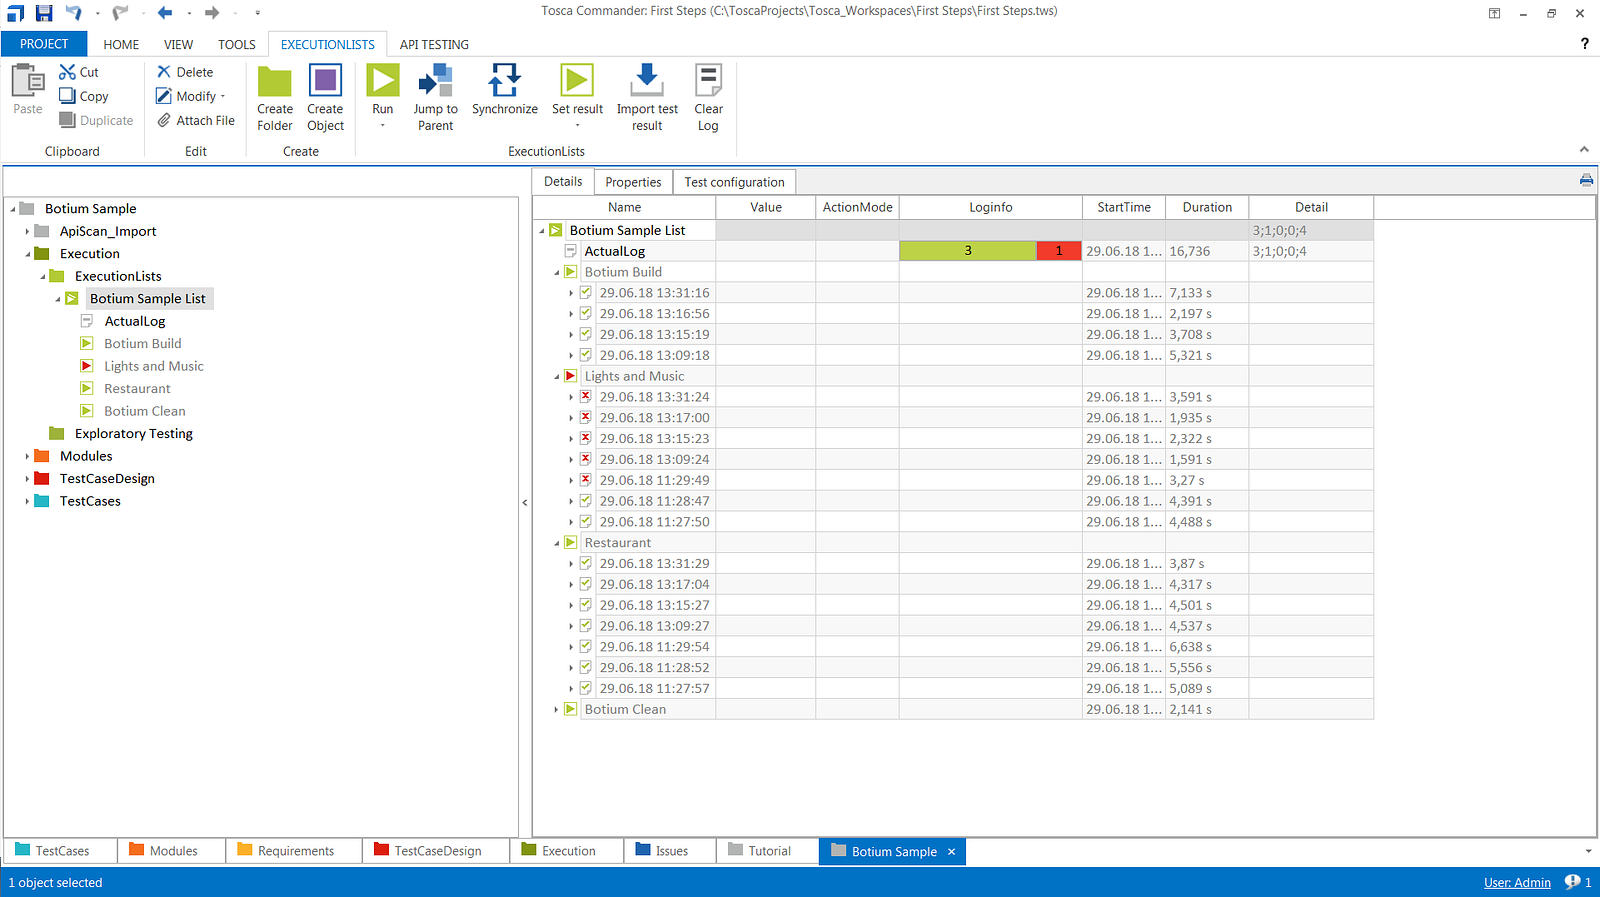Switch to the API TESTING ribbon tab

point(434,44)
